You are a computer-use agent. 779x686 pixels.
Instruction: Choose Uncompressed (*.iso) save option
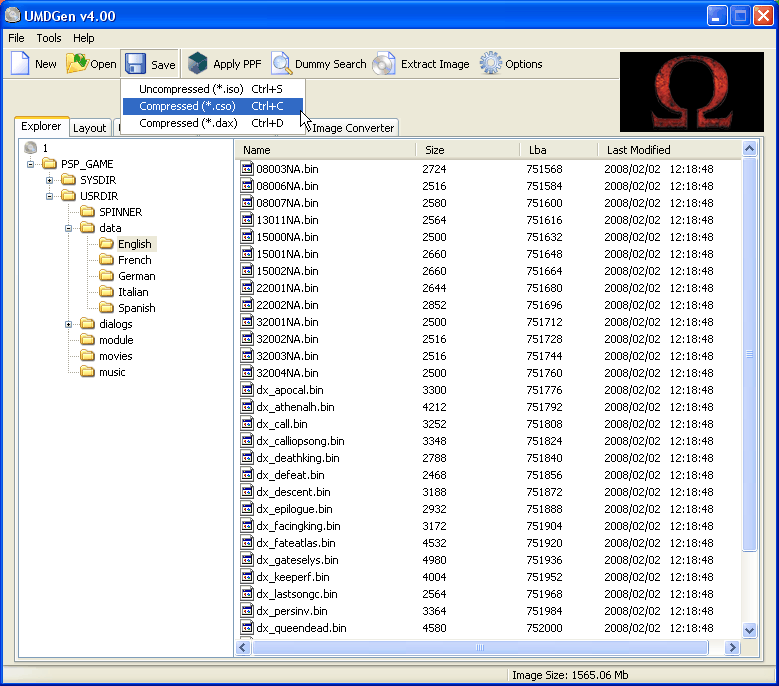pos(213,89)
